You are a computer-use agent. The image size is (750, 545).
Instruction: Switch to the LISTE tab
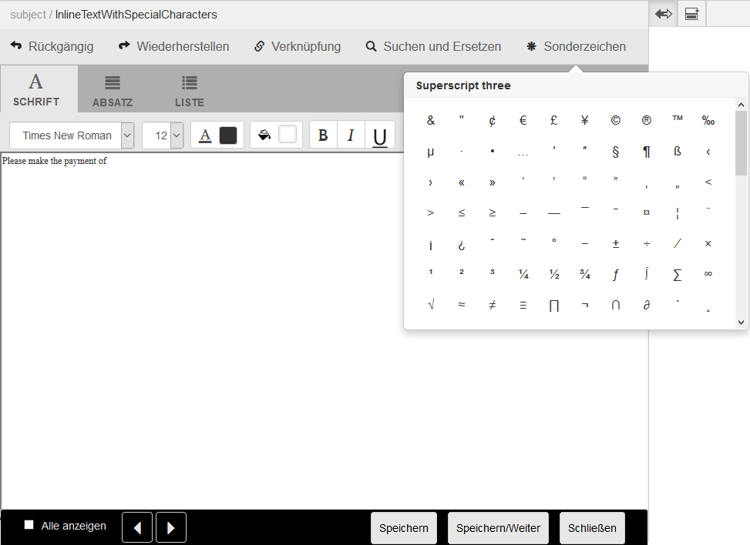point(189,90)
